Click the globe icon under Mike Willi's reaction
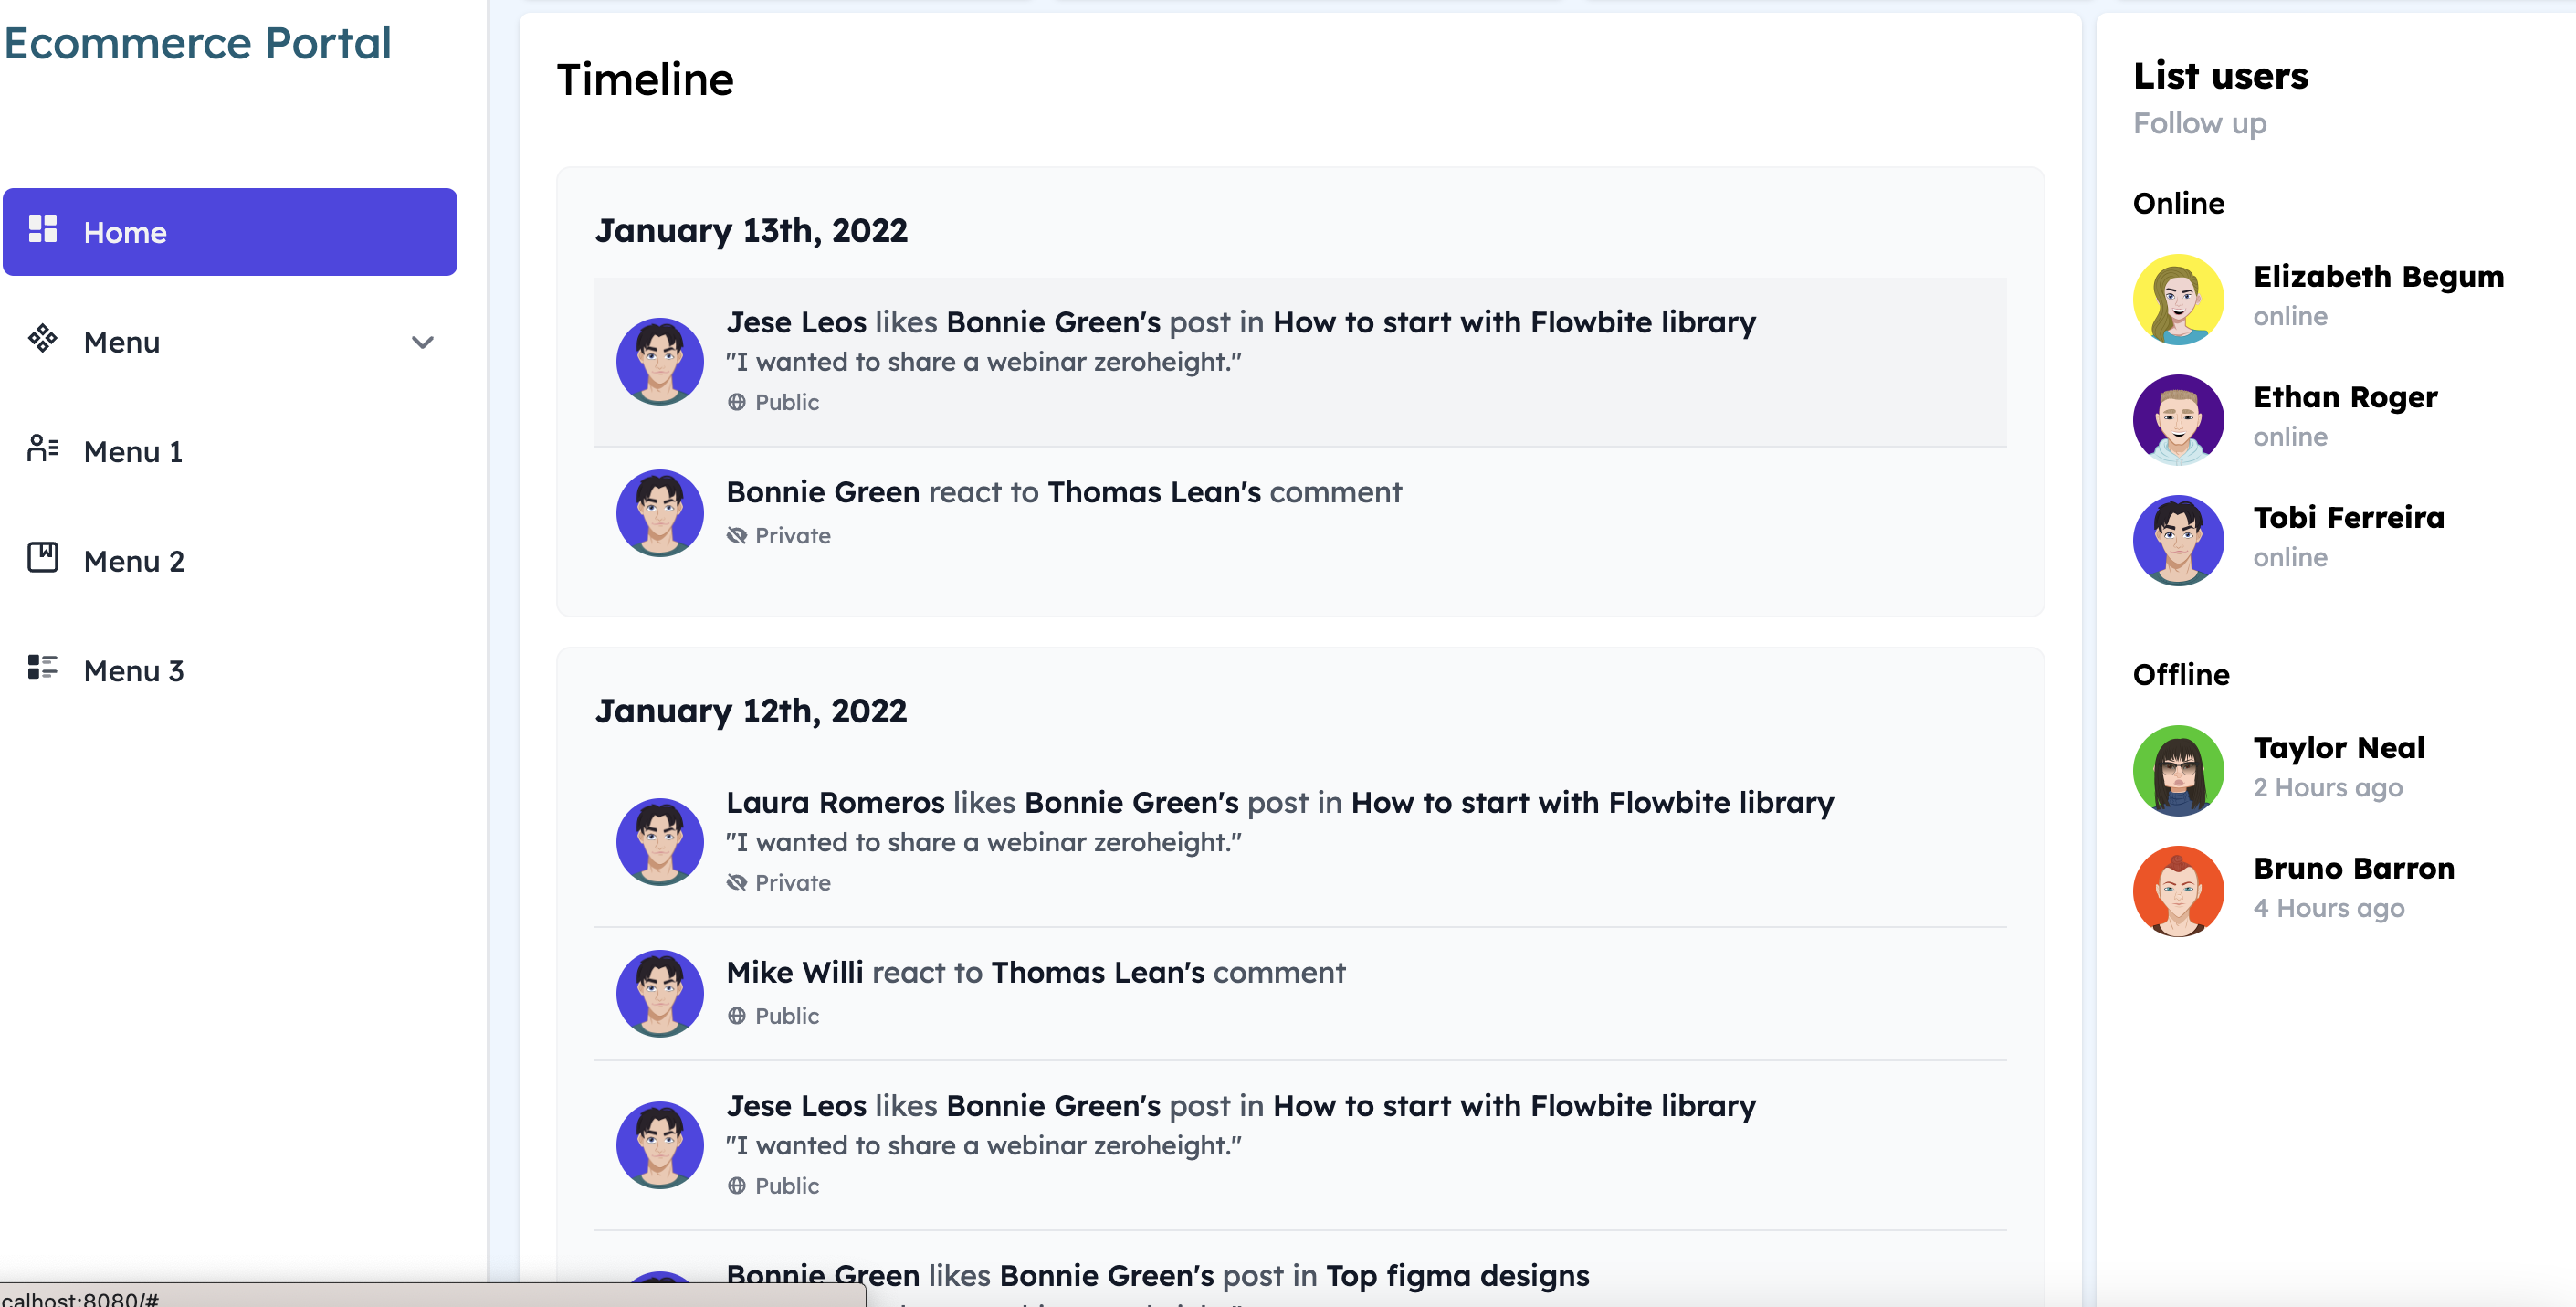The height and width of the screenshot is (1307, 2576). (x=737, y=1016)
